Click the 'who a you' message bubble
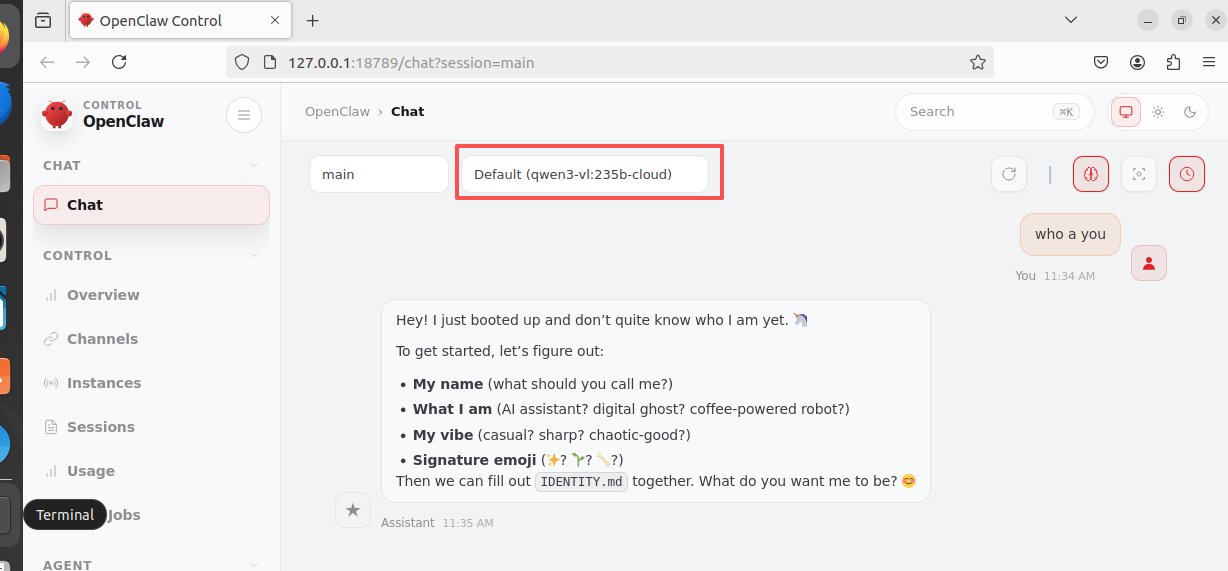The image size is (1228, 571). (x=1070, y=234)
